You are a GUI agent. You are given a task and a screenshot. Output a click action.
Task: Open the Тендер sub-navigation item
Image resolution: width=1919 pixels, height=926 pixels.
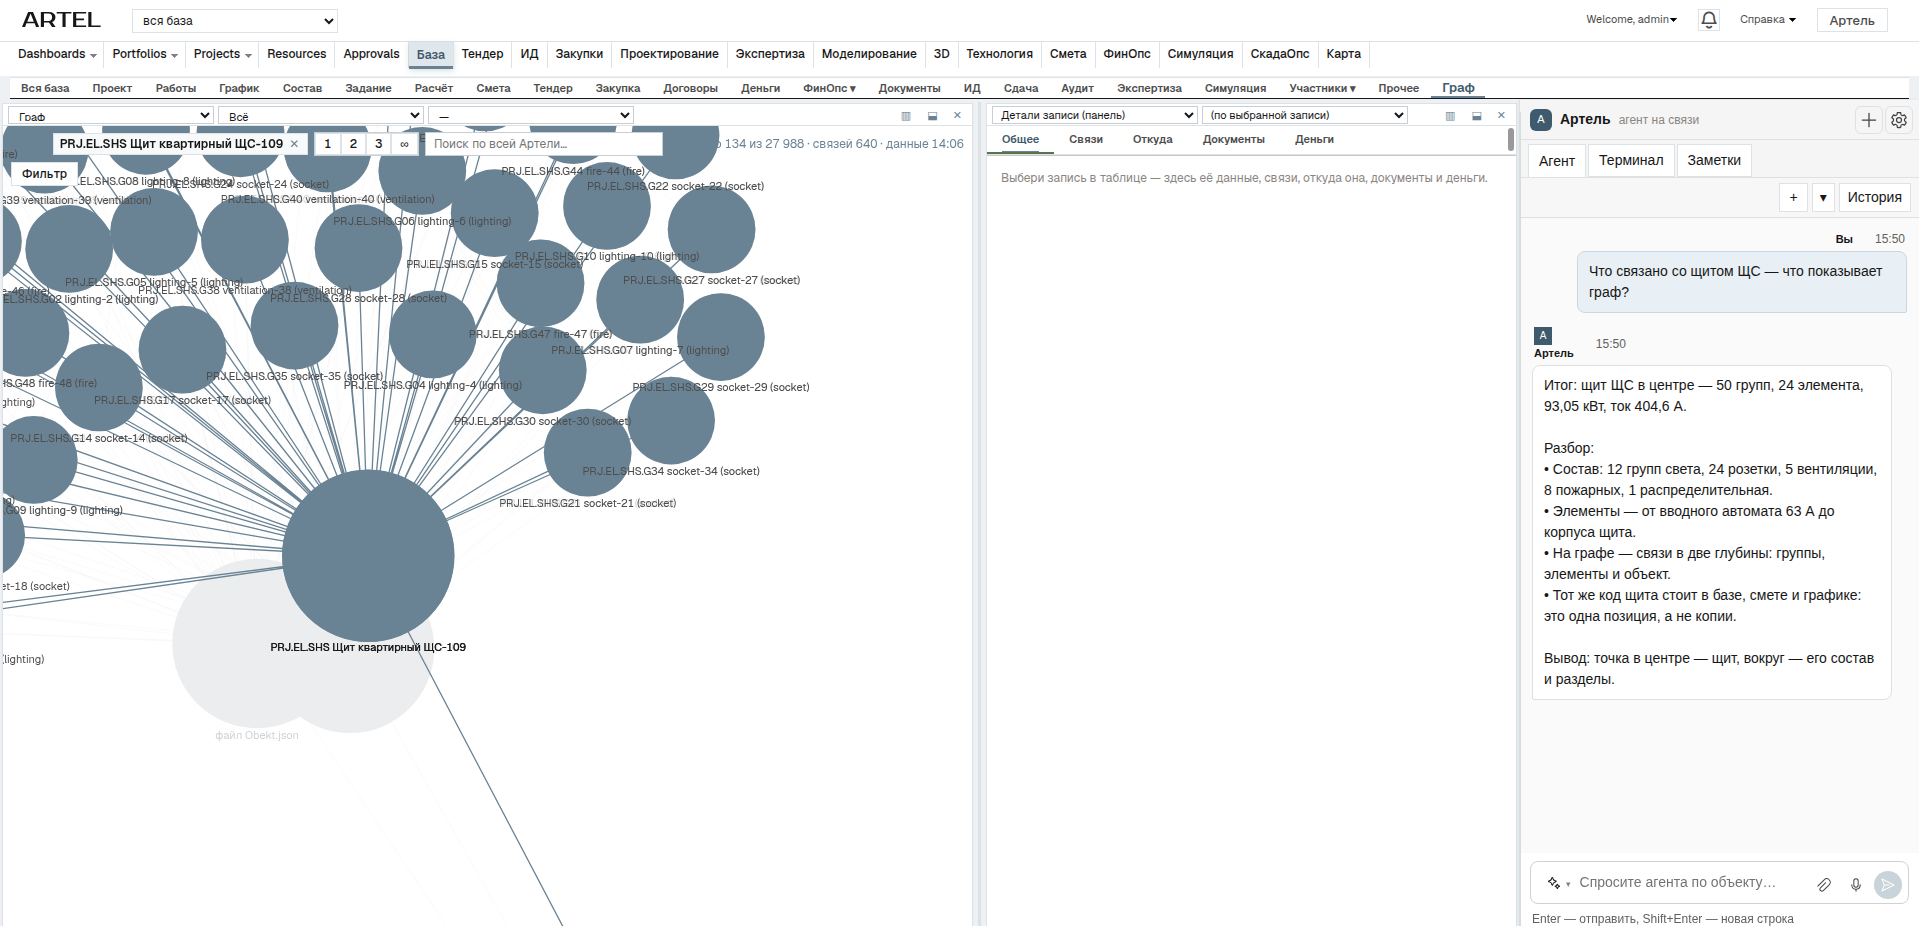click(x=553, y=88)
